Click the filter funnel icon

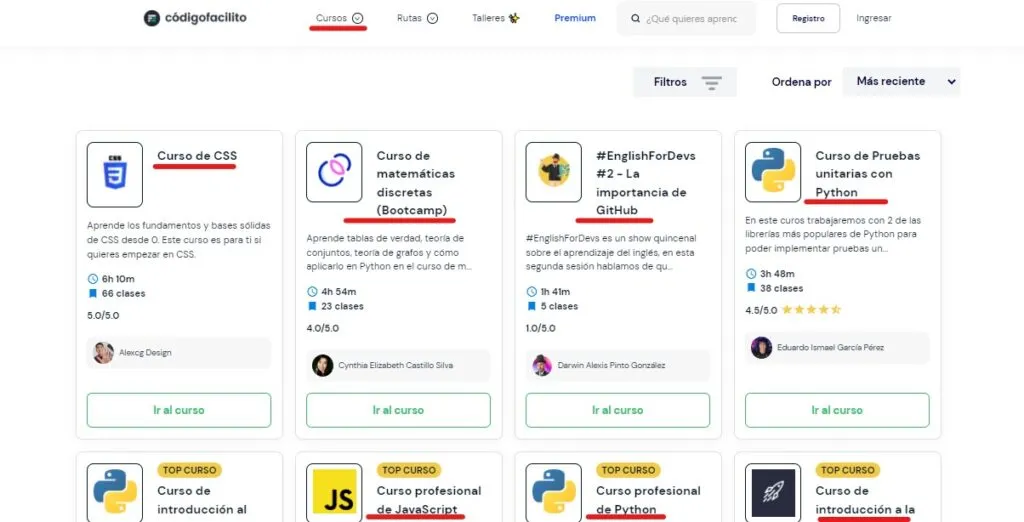[x=711, y=82]
